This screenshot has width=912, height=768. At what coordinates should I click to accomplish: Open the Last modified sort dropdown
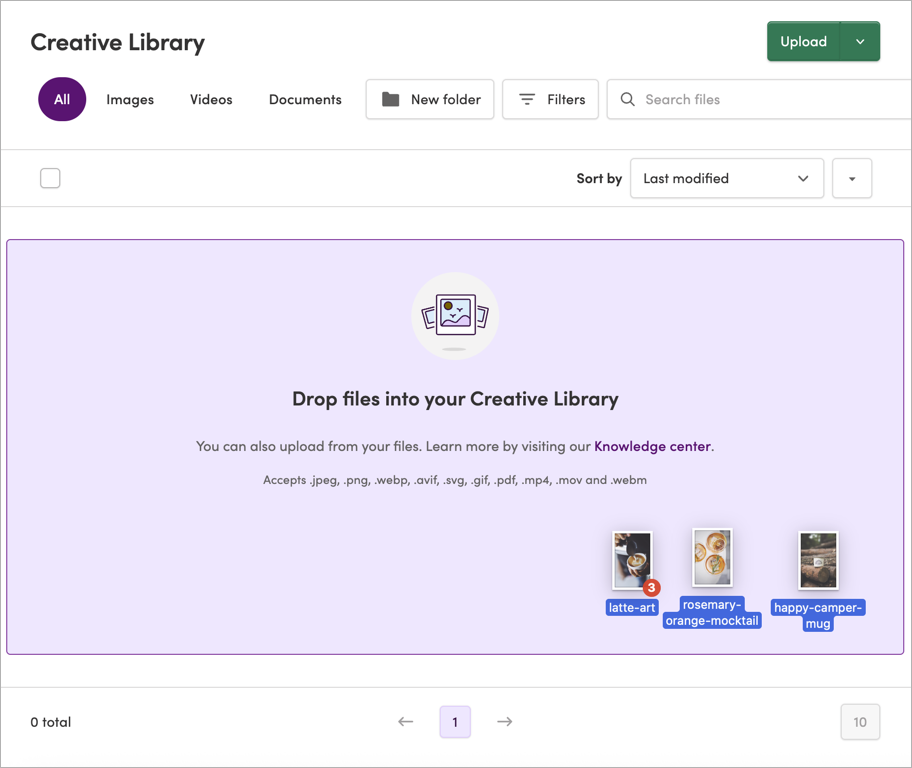(726, 178)
